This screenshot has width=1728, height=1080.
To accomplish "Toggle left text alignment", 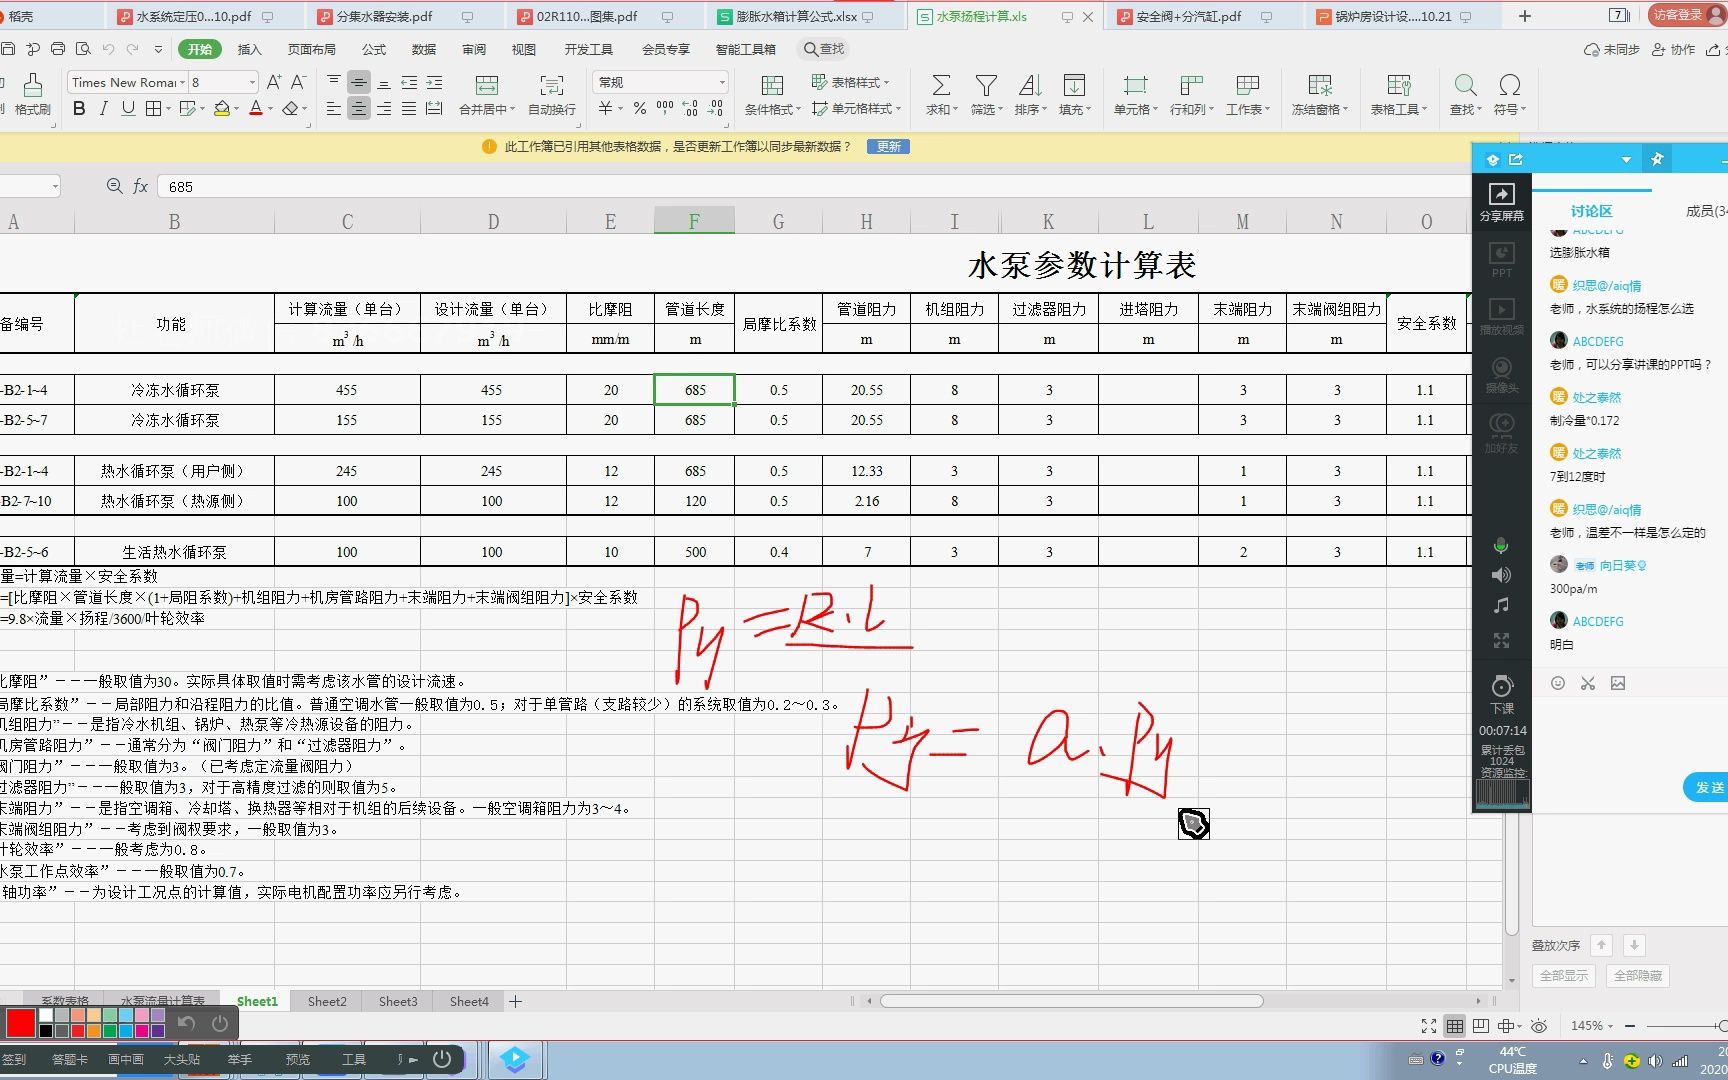I will pos(333,108).
